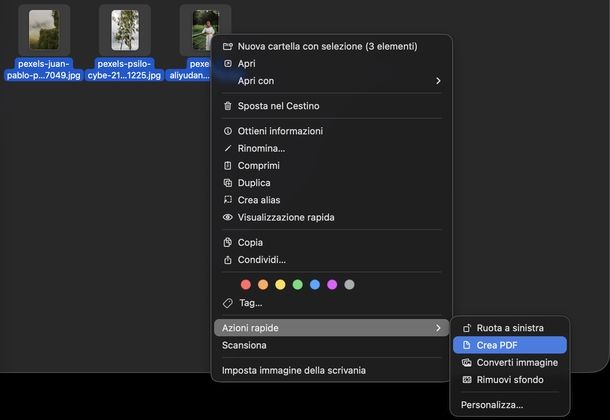
Task: Click the clipboard icon beside Copia
Action: [x=228, y=242]
